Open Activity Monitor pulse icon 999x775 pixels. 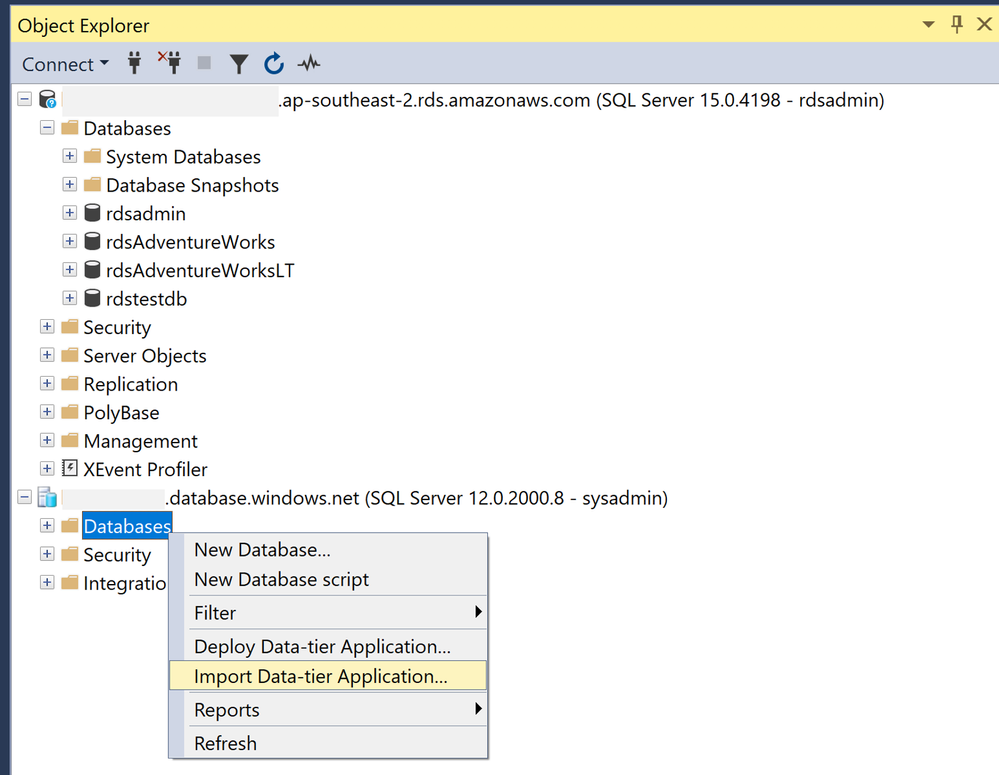click(309, 63)
